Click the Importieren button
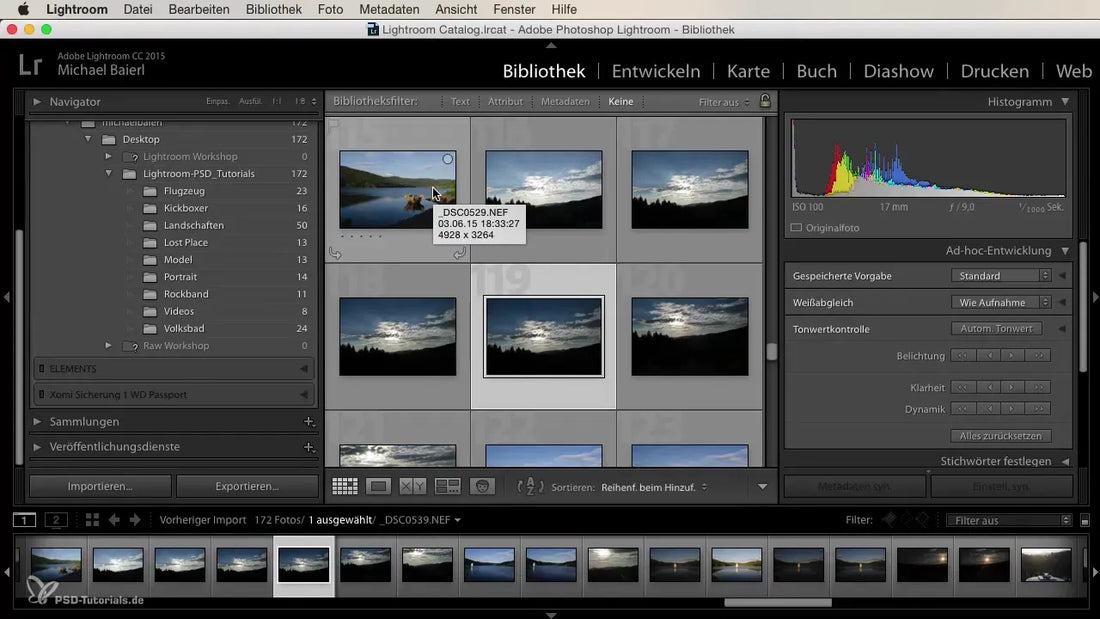Image resolution: width=1100 pixels, height=619 pixels. pos(99,486)
